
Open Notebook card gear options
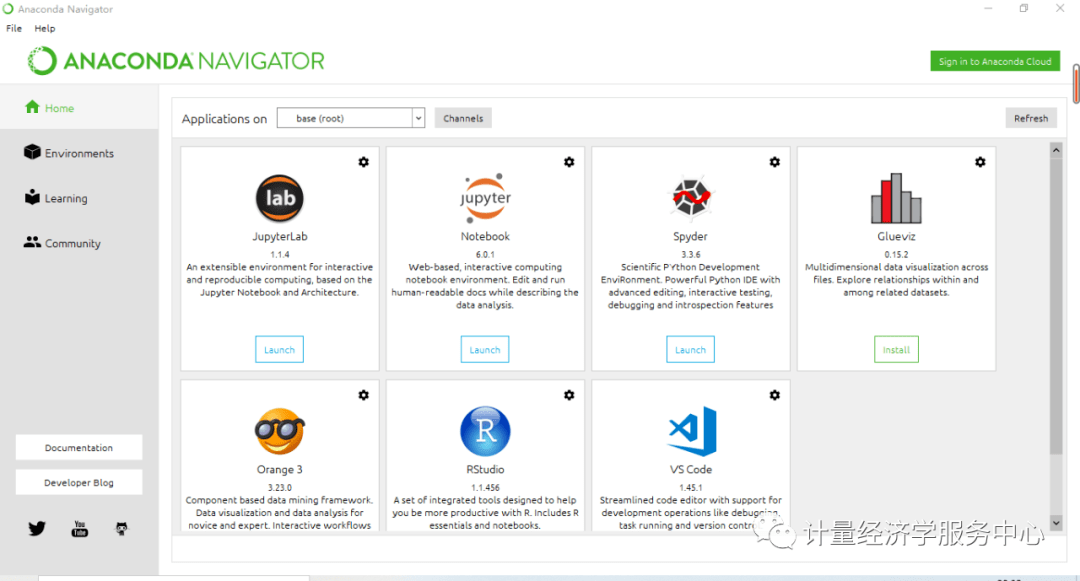coord(569,162)
